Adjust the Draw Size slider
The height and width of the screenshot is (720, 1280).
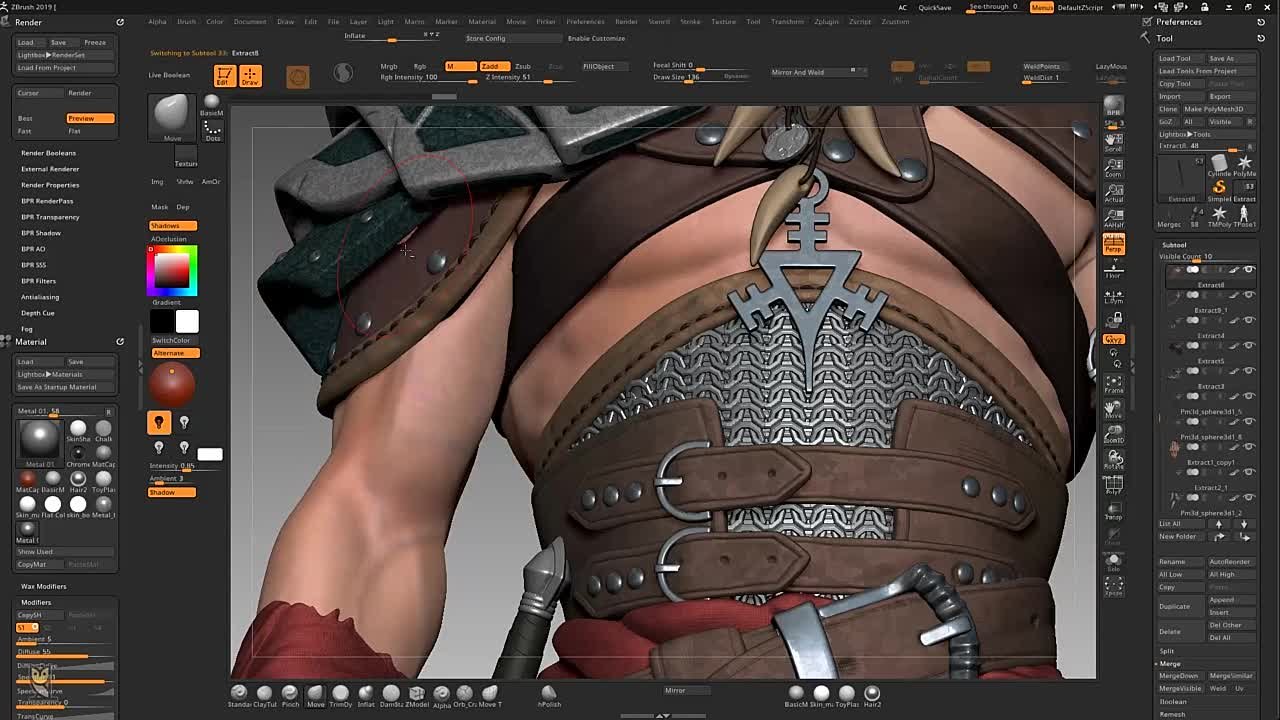click(700, 77)
